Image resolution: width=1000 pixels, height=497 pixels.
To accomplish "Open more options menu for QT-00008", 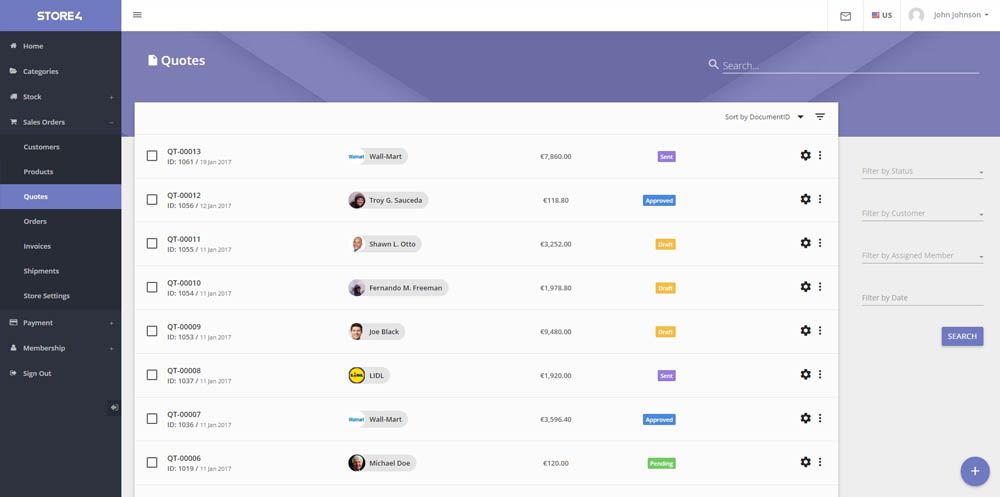I will point(820,375).
